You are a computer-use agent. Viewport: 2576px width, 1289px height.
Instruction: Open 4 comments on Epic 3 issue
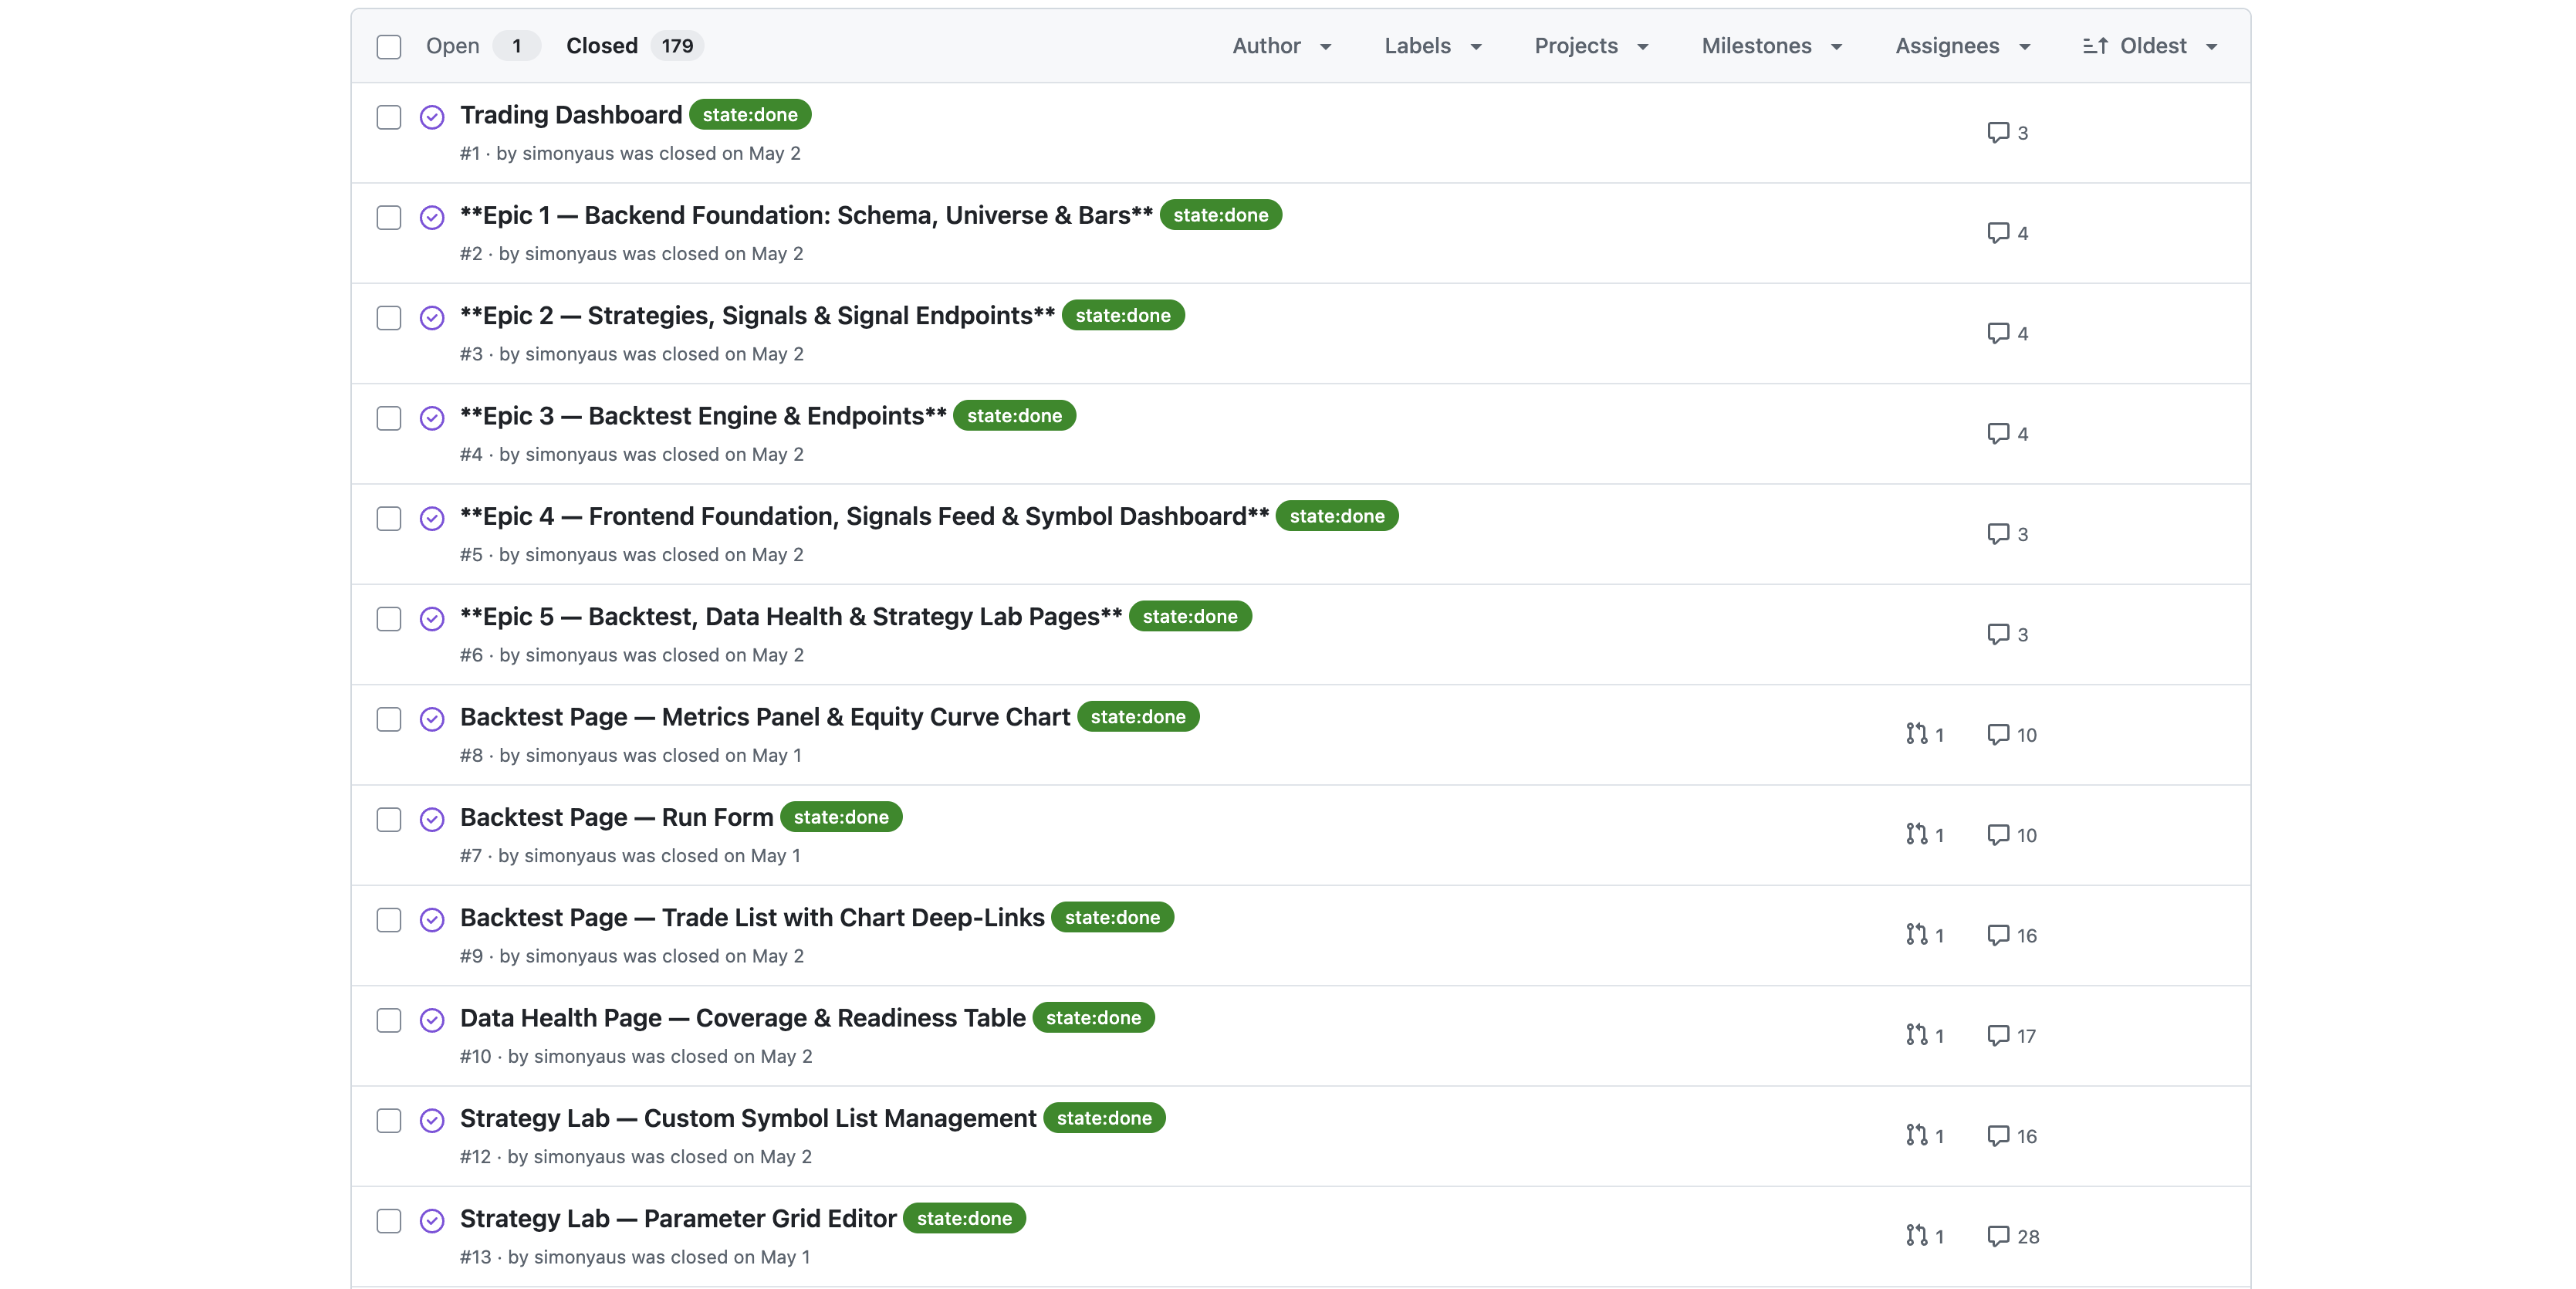coord(2007,434)
